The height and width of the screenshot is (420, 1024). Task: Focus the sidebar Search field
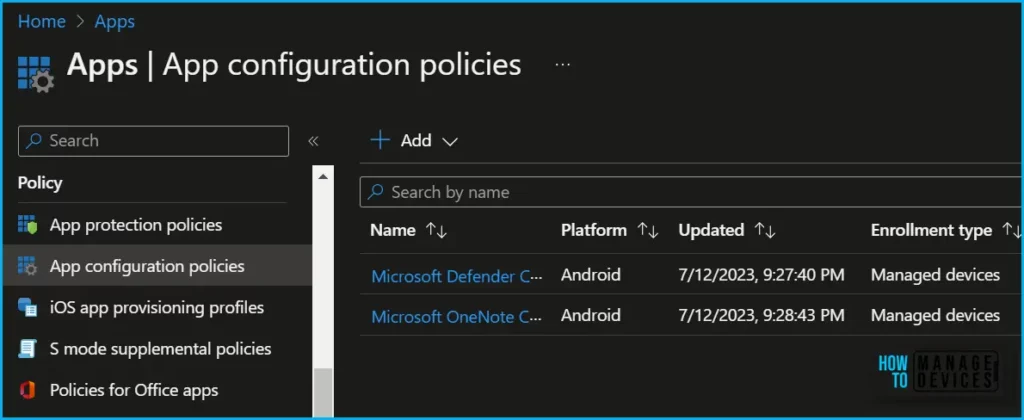(153, 140)
